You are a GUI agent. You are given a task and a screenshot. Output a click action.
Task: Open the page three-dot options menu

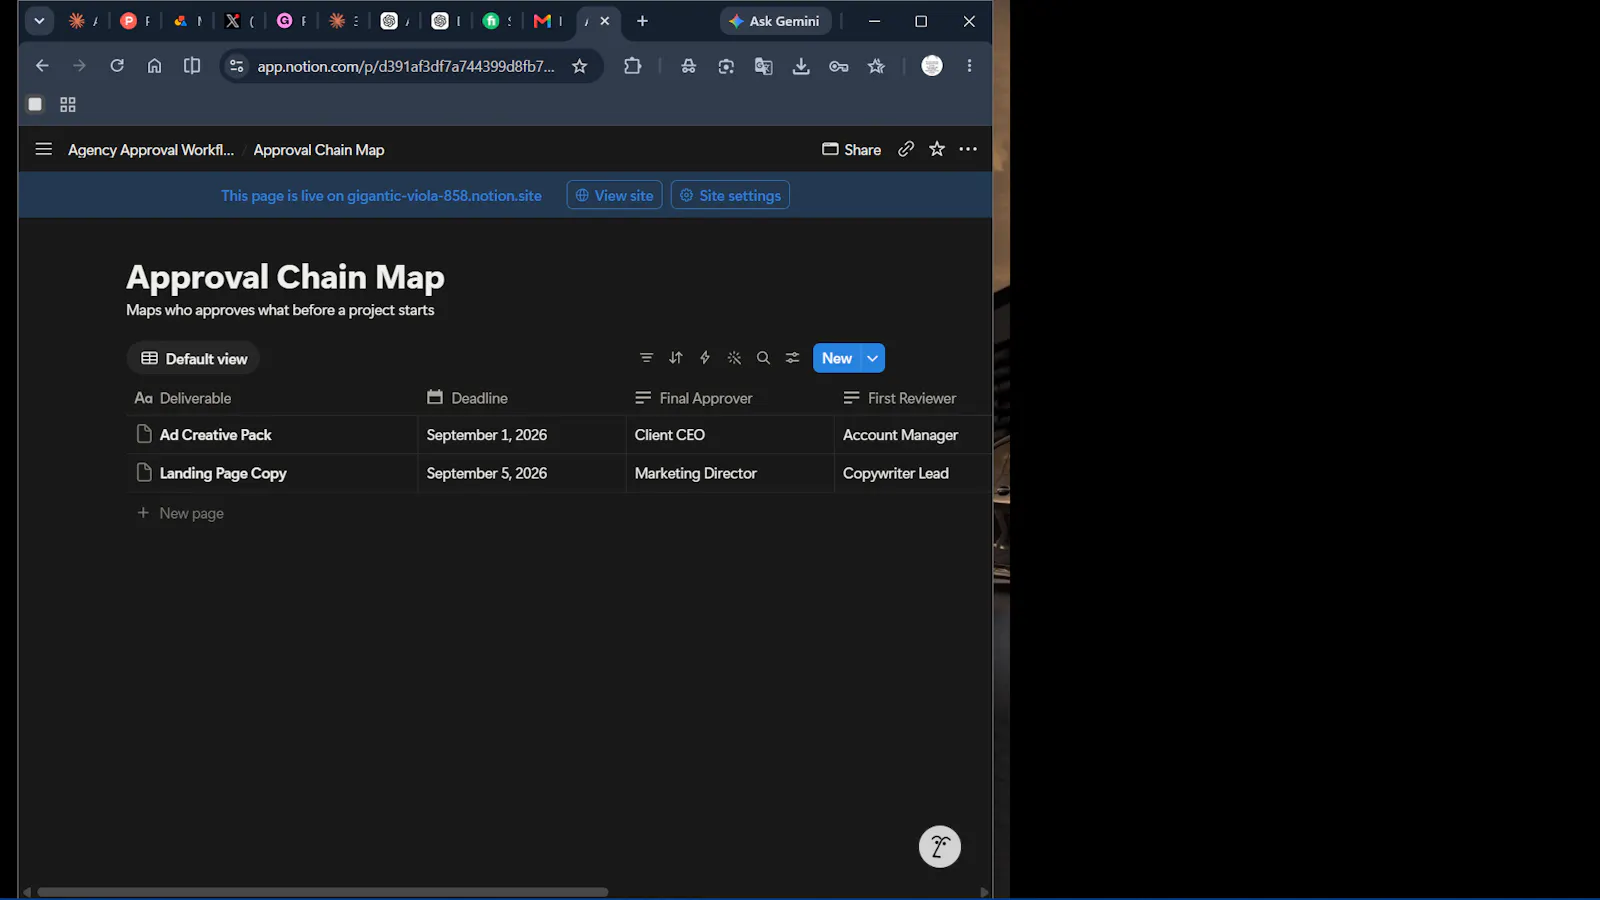coord(968,149)
